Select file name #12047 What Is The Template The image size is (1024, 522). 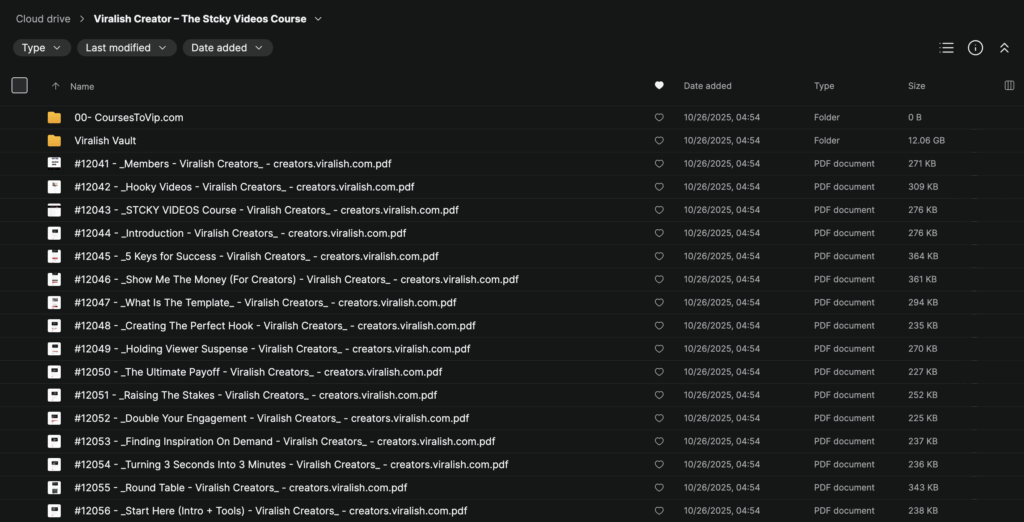point(265,302)
